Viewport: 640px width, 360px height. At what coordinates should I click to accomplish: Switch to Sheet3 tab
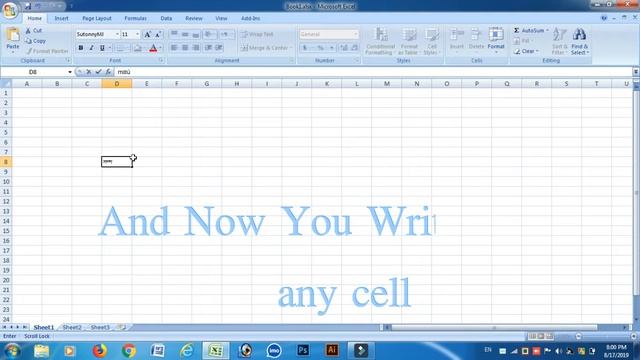[100, 327]
